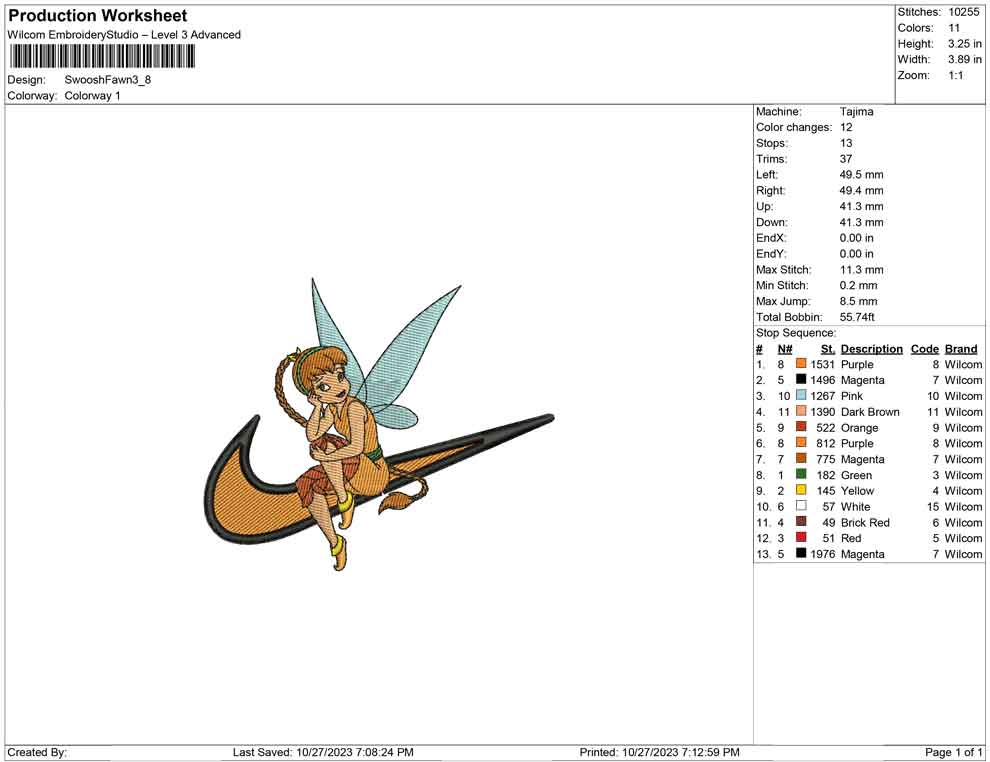Click the 'Printed: 10/27/2023 7:12:59 PM' text

tap(659, 752)
